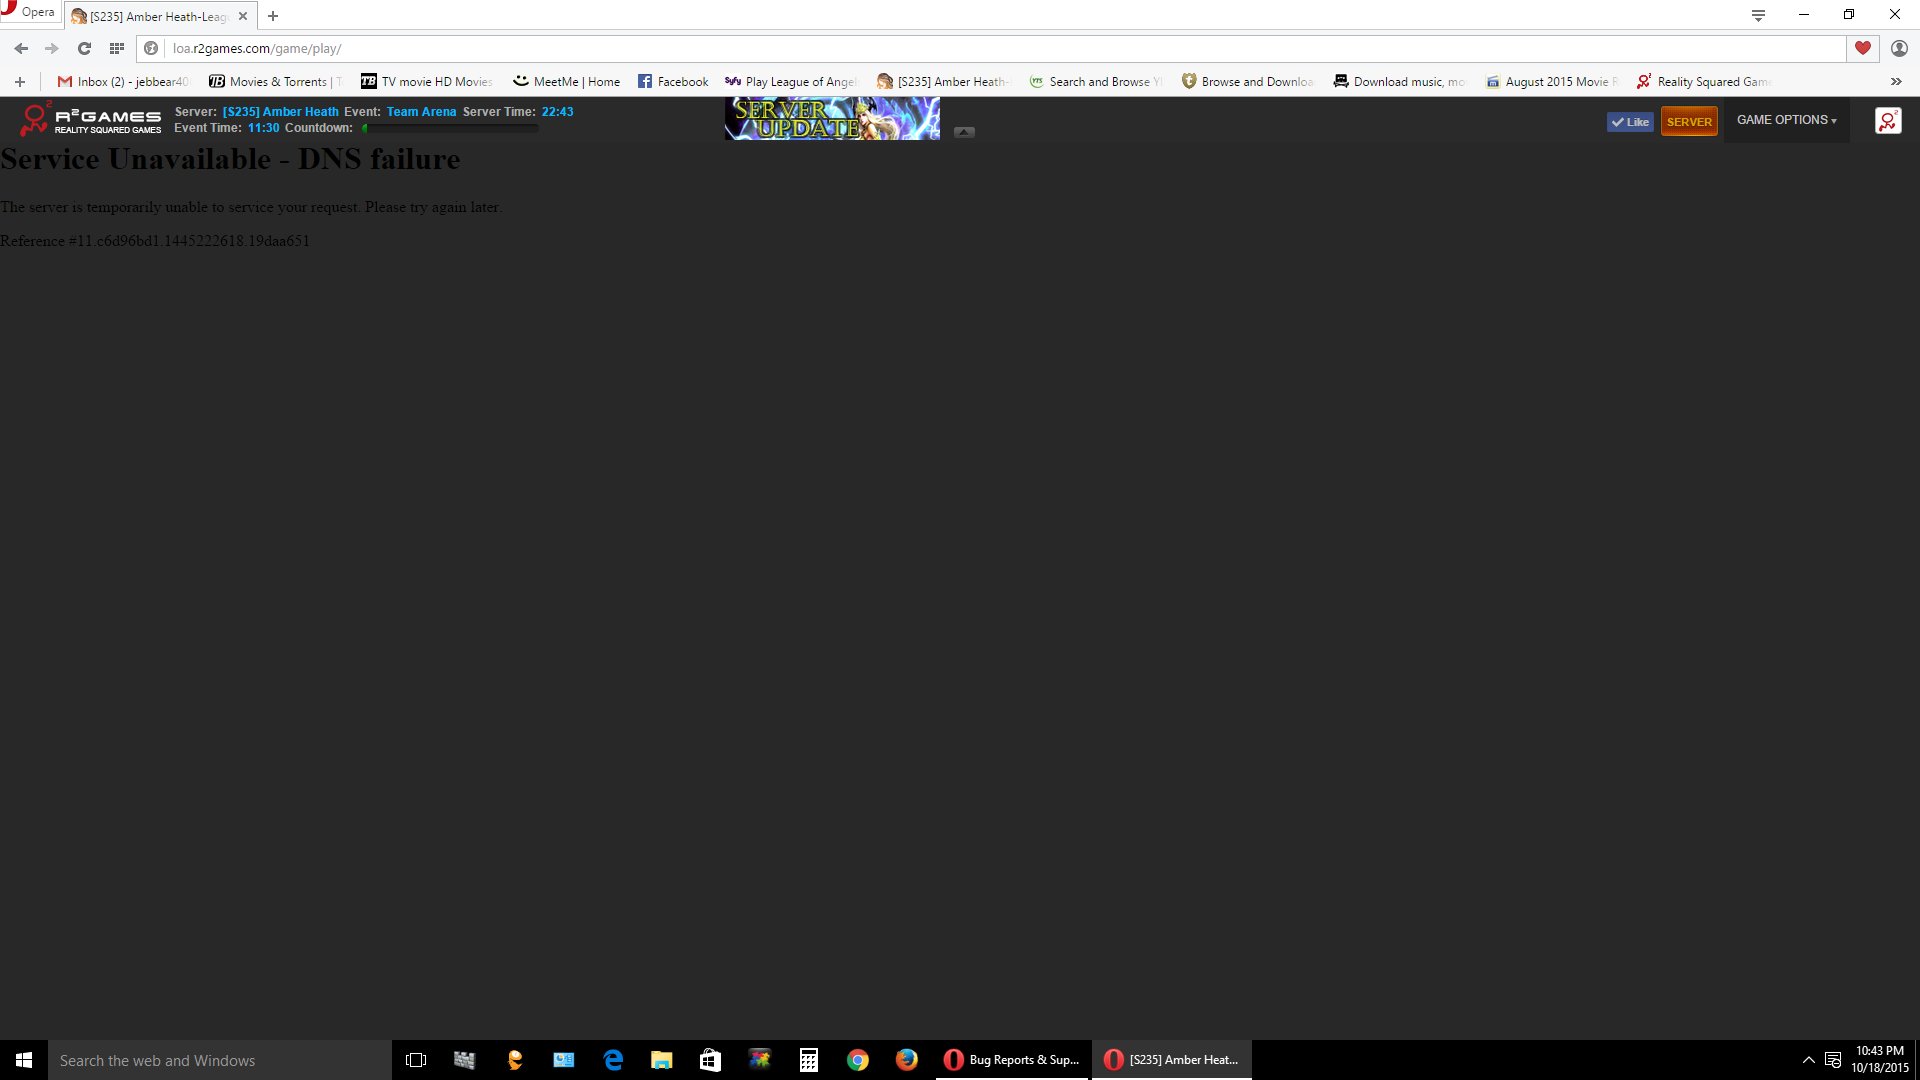The image size is (1920, 1080).
Task: Open the Inbox Gmail bookmark
Action: pyautogui.click(x=122, y=82)
